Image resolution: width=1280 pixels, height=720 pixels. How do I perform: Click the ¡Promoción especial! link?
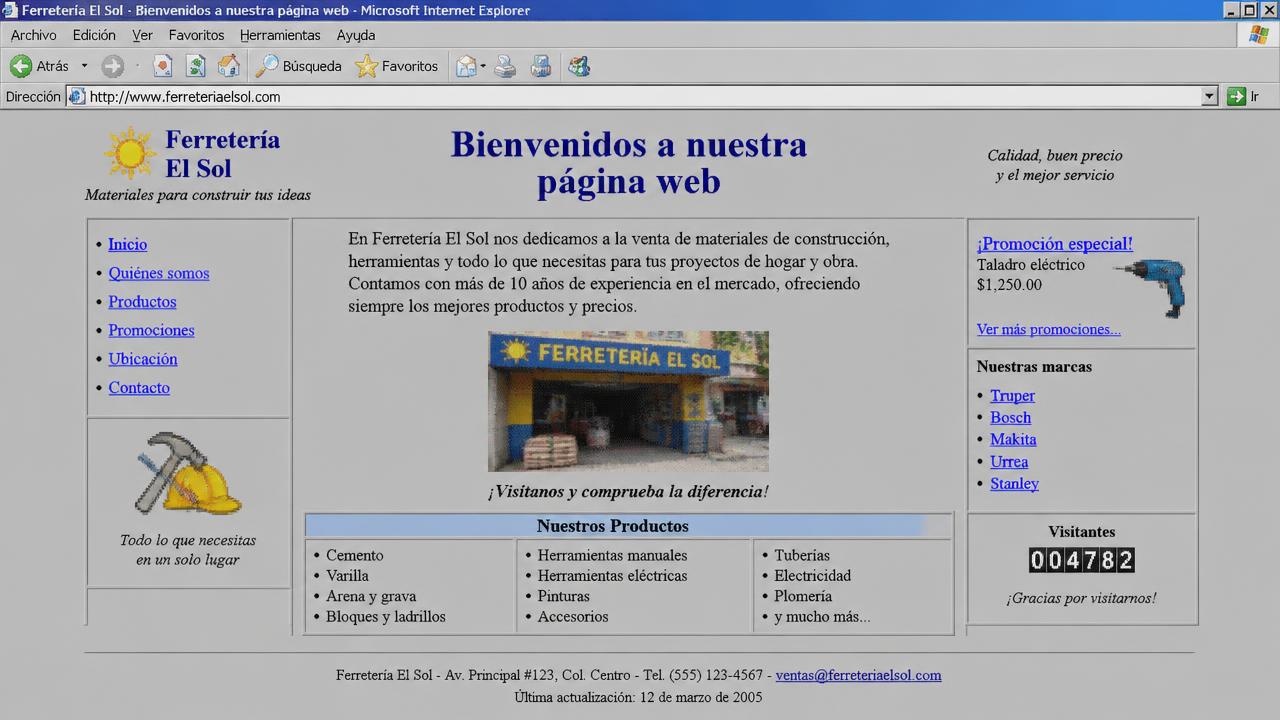1055,244
